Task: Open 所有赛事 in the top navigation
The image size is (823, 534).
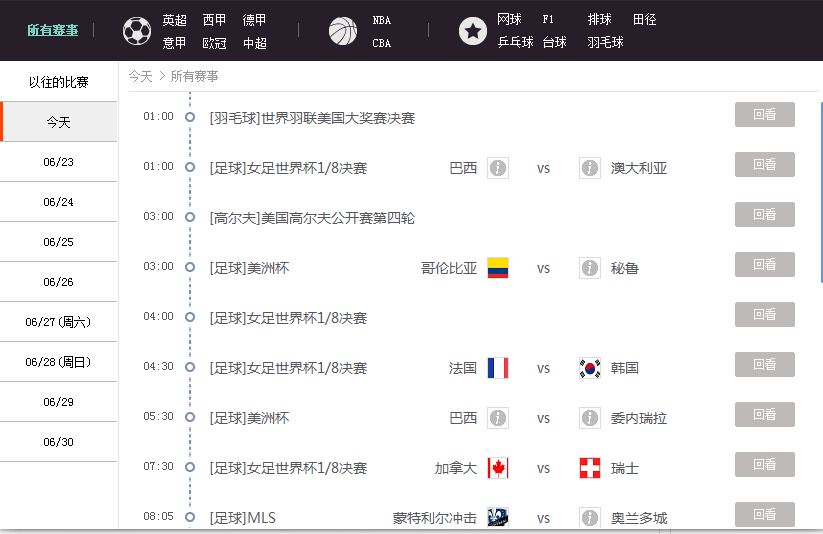Action: (x=52, y=30)
